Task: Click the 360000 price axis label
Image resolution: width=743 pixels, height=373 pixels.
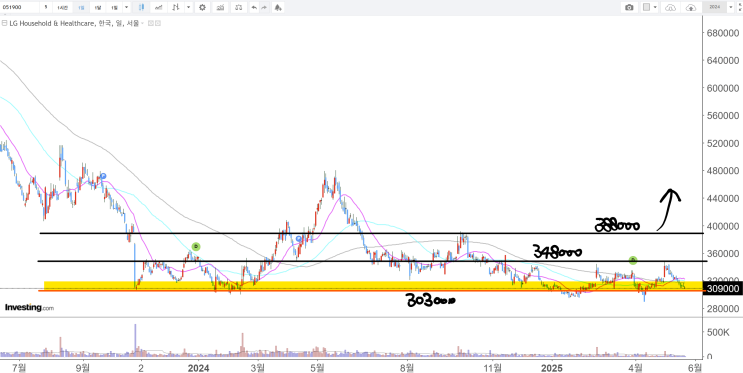Action: coord(722,254)
